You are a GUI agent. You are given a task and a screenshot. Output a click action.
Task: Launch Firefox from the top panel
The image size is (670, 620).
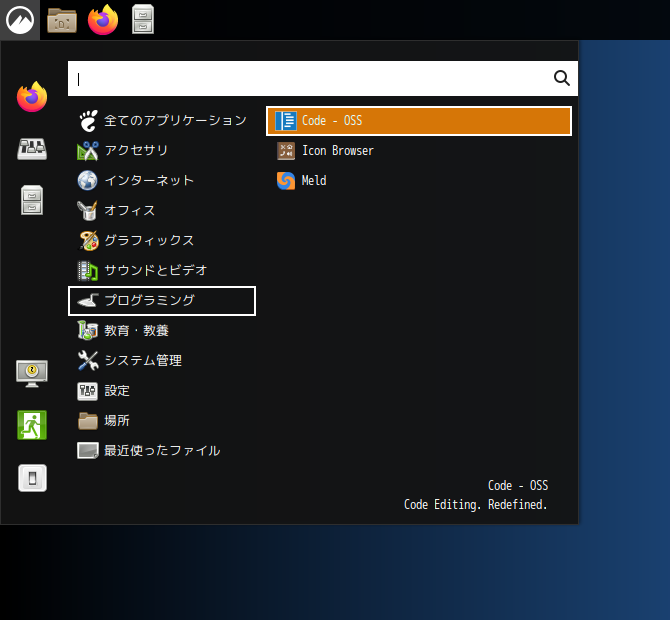[103, 20]
